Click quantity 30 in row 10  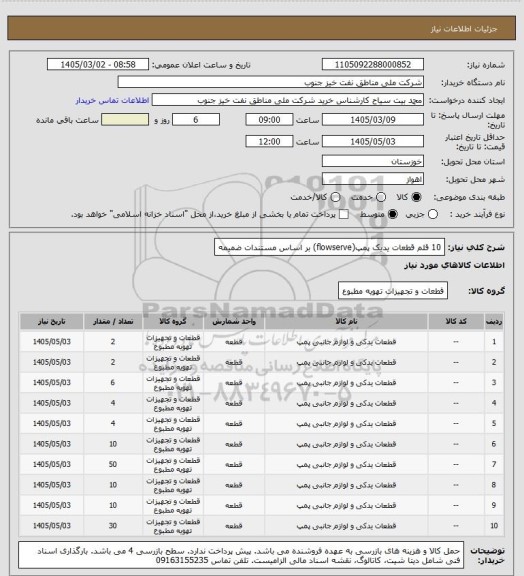point(113,526)
